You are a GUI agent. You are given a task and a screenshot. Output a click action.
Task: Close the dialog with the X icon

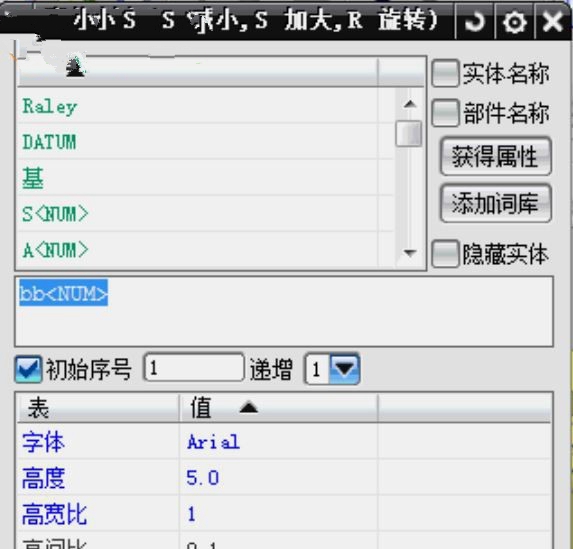point(553,21)
